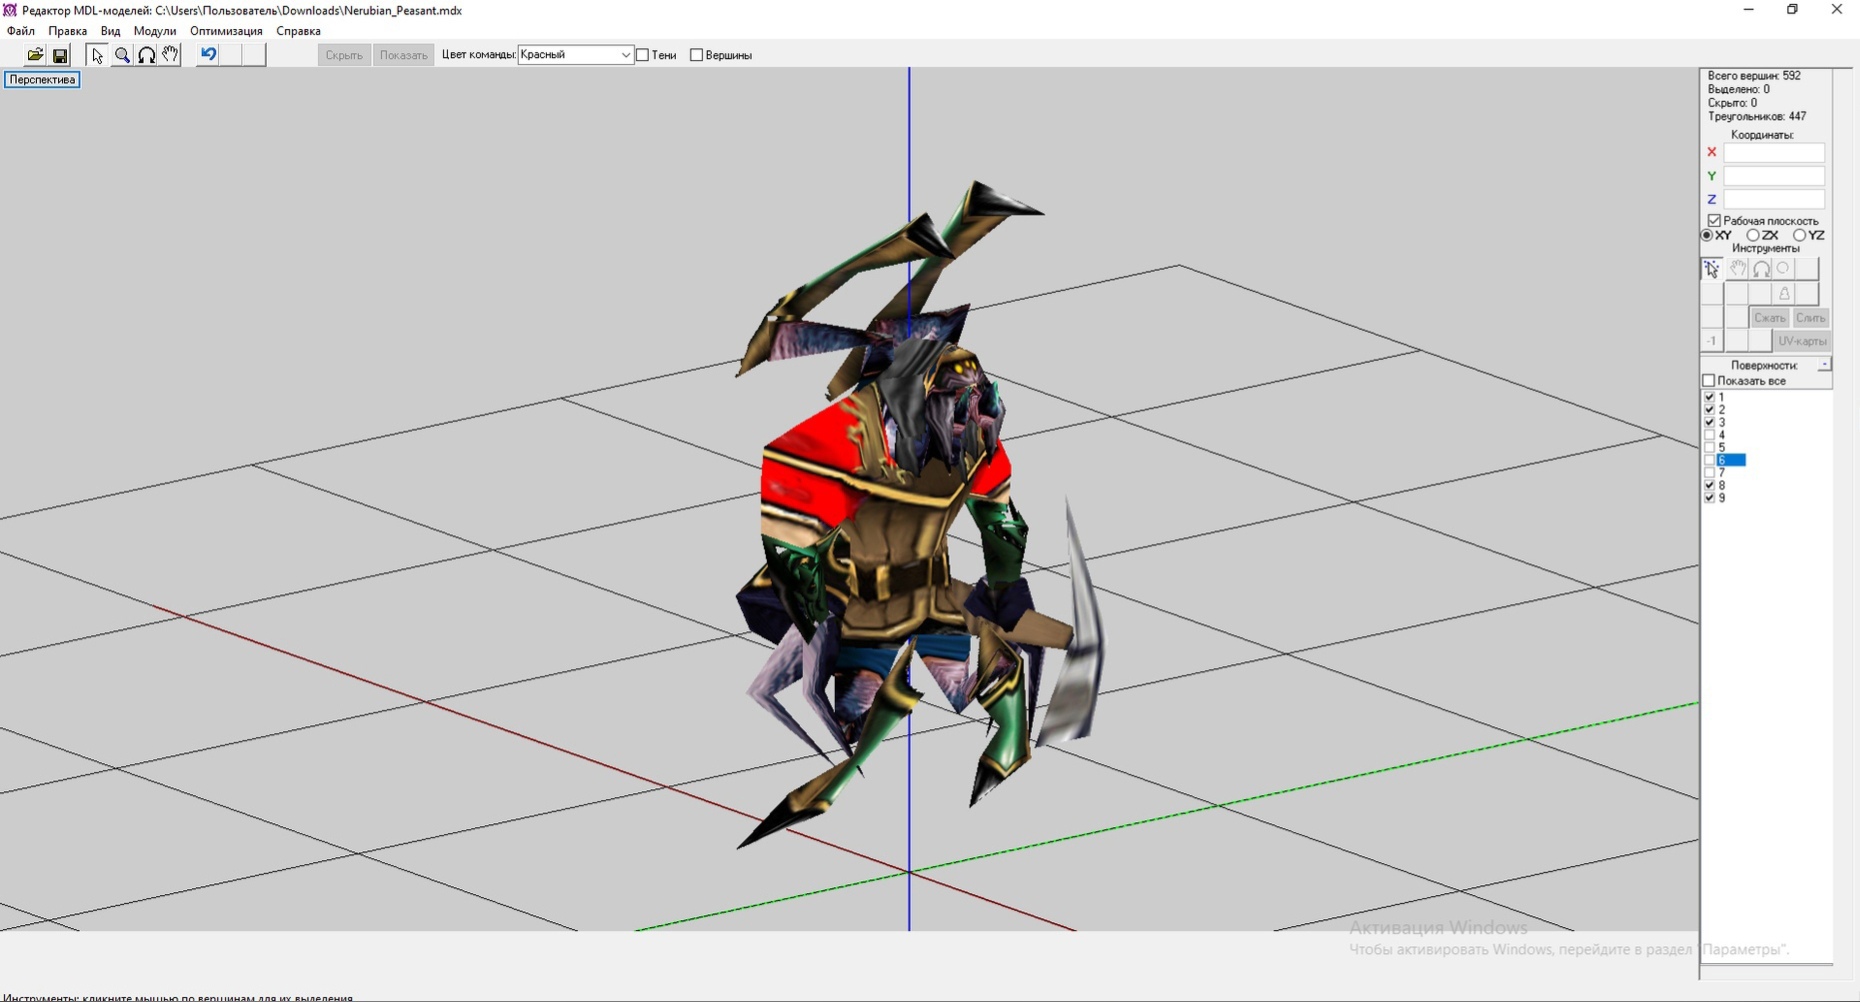Click the Всего вершин: 592 text
Screen dimensions: 1860x1002
point(1754,76)
